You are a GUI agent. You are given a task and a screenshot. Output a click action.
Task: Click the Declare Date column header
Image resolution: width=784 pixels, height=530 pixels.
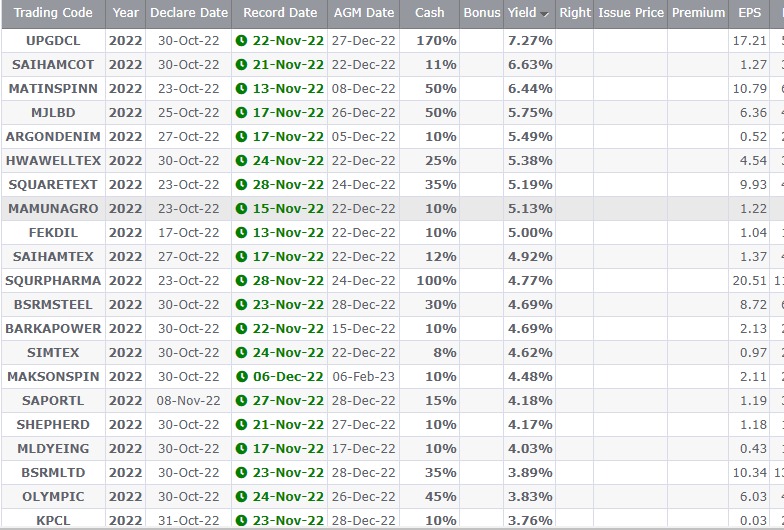pyautogui.click(x=189, y=13)
